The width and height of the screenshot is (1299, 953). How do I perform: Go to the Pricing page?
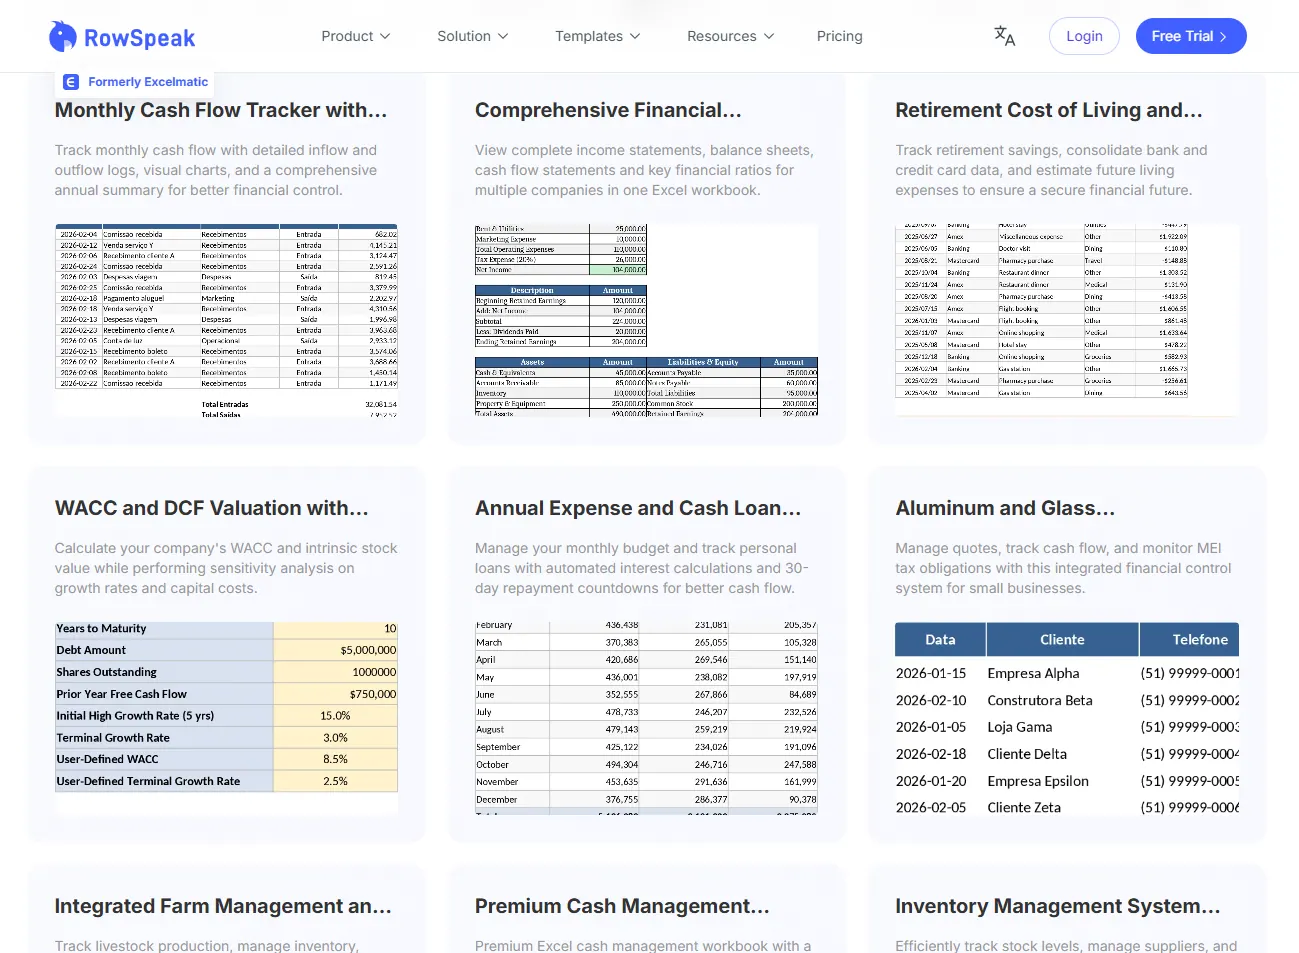(839, 36)
